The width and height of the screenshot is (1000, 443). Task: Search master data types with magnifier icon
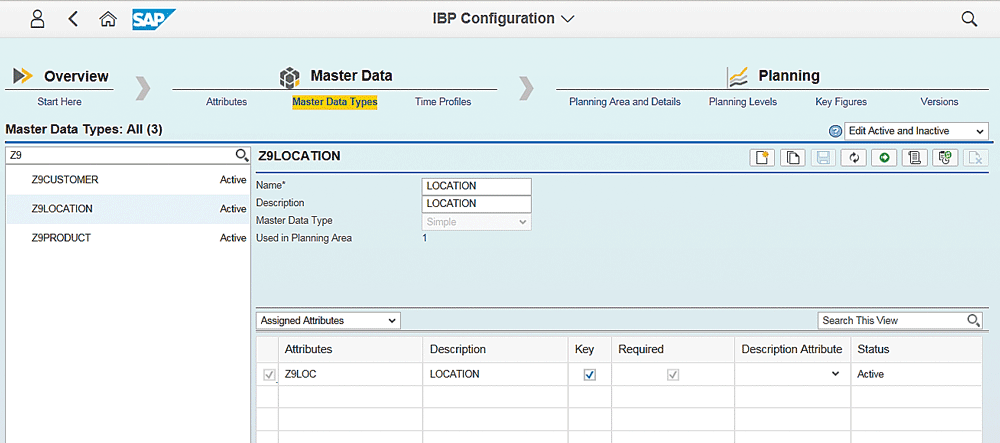(x=241, y=155)
